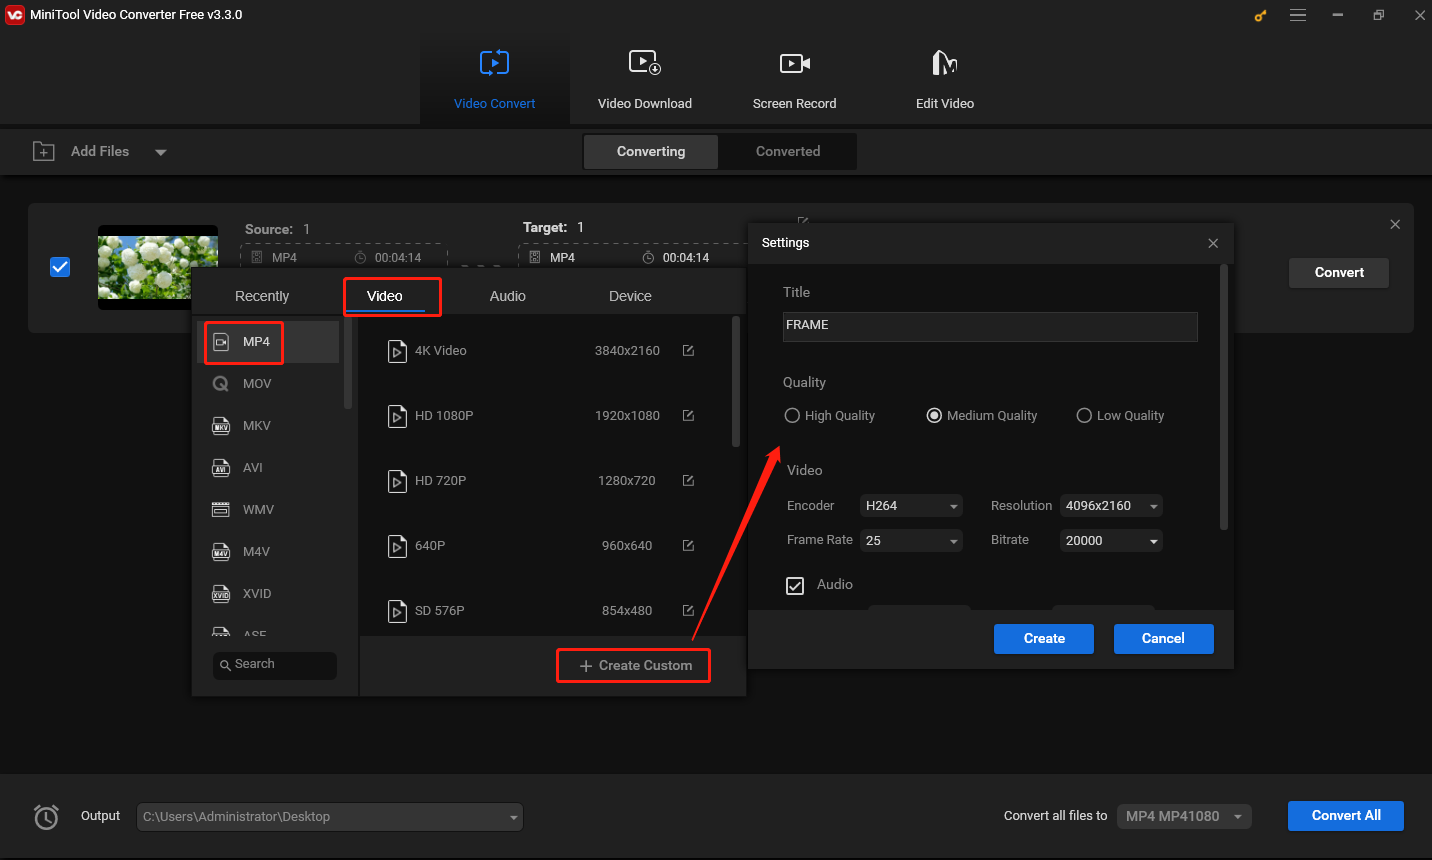This screenshot has height=860, width=1432.
Task: Edit the HD 1080P preset settings
Action: 688,416
